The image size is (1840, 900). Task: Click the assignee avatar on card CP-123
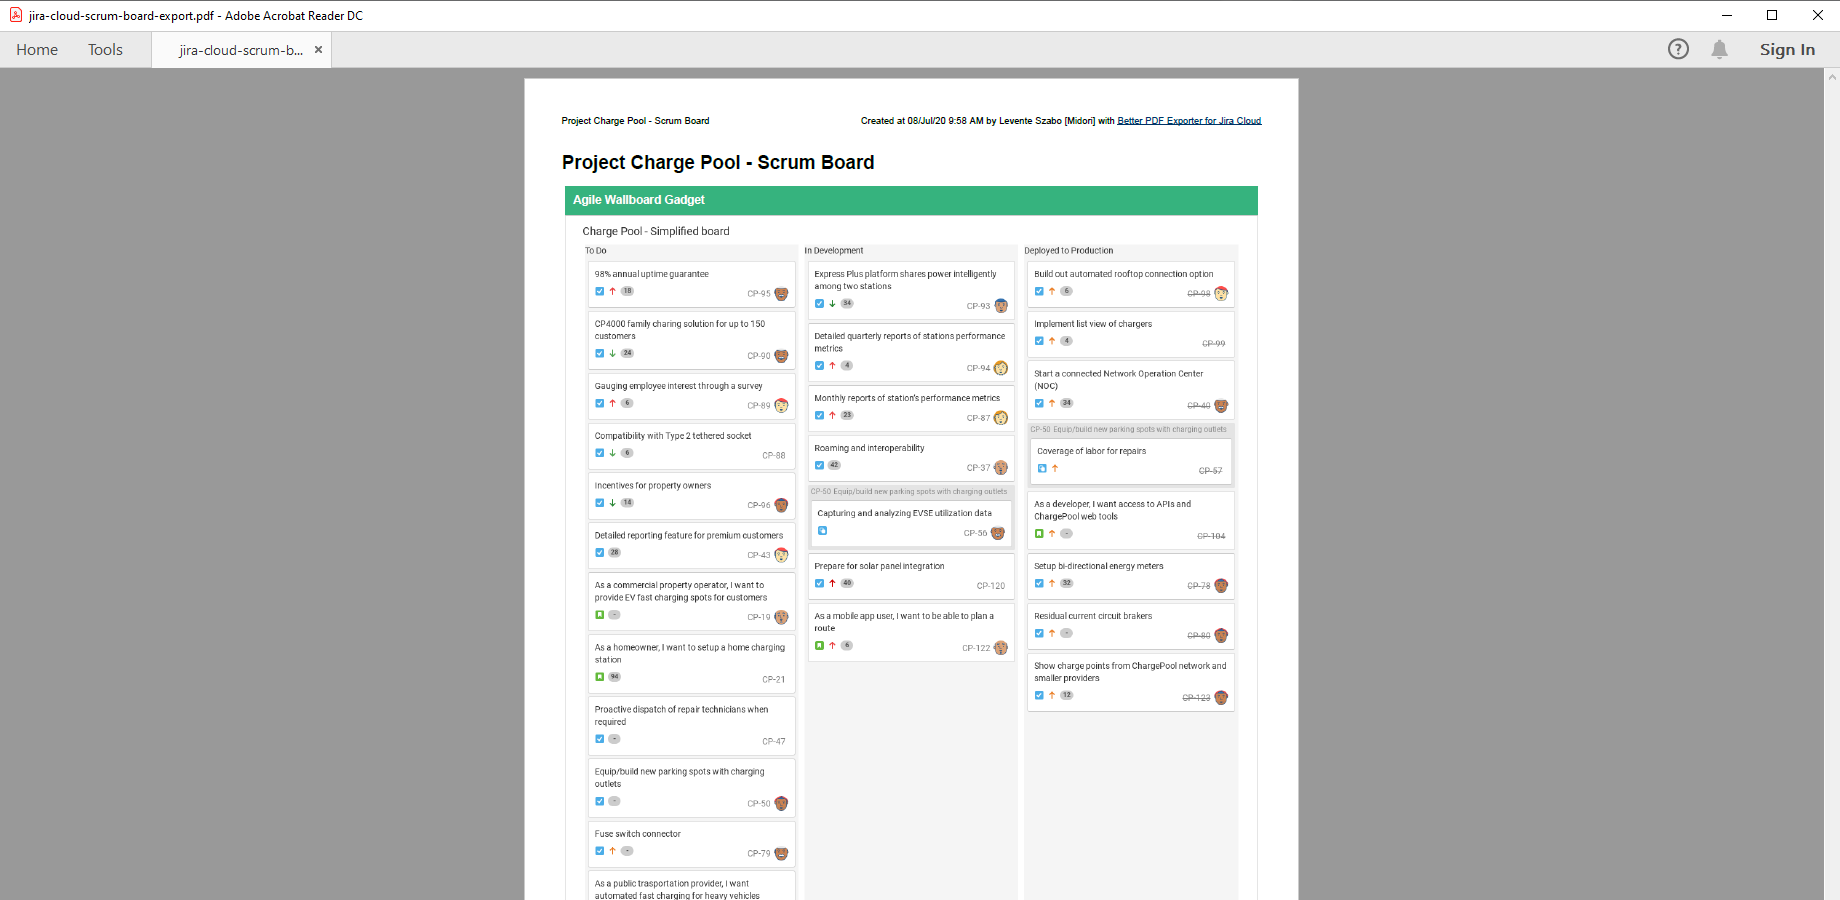pos(1221,698)
